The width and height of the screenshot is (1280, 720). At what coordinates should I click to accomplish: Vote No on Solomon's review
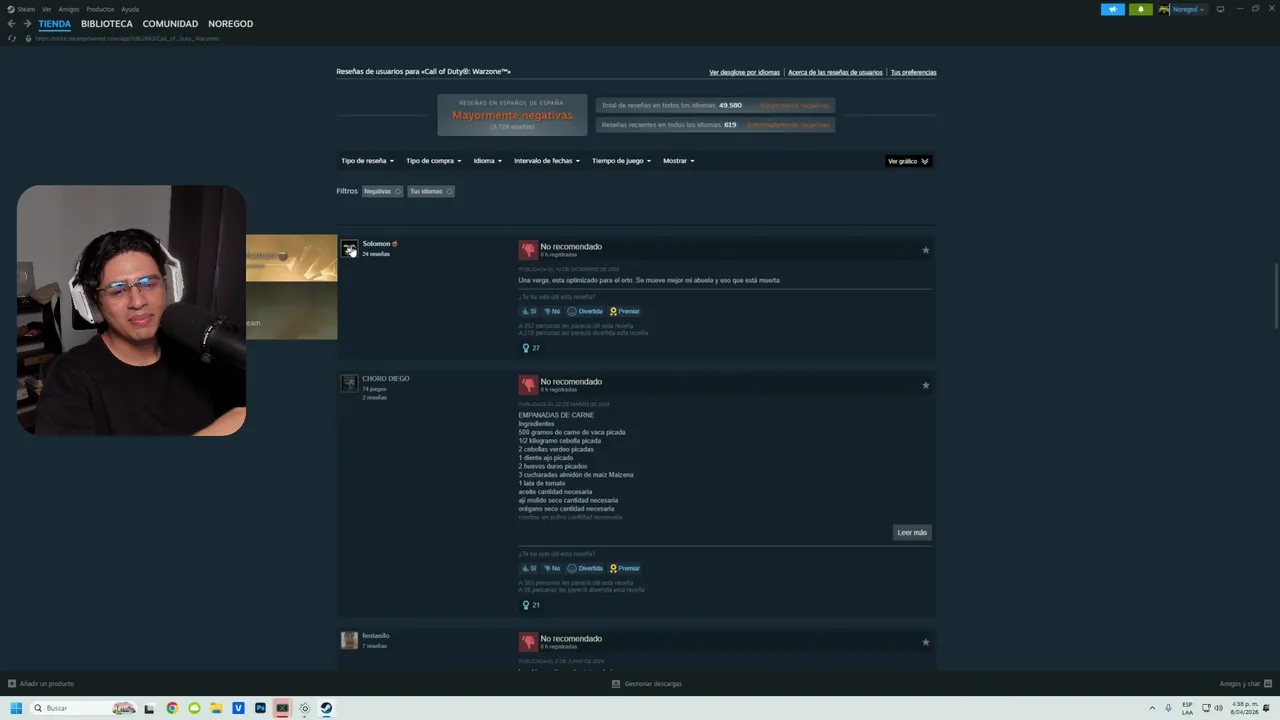coord(552,311)
